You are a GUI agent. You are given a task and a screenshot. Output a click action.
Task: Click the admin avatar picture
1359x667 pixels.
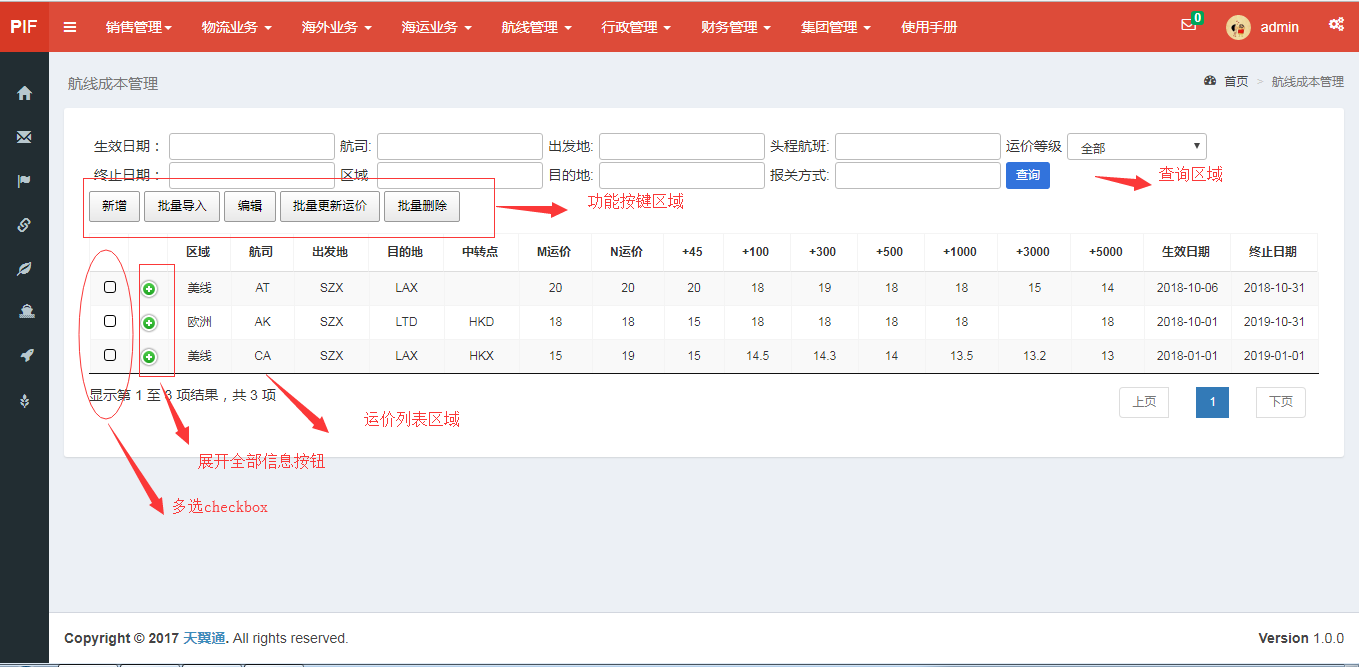pos(1238,27)
